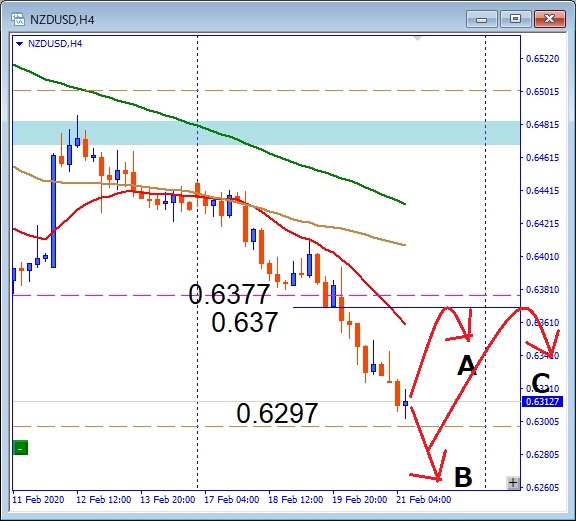Click the 0.62805 price scale value
576x521 pixels.
(543, 454)
